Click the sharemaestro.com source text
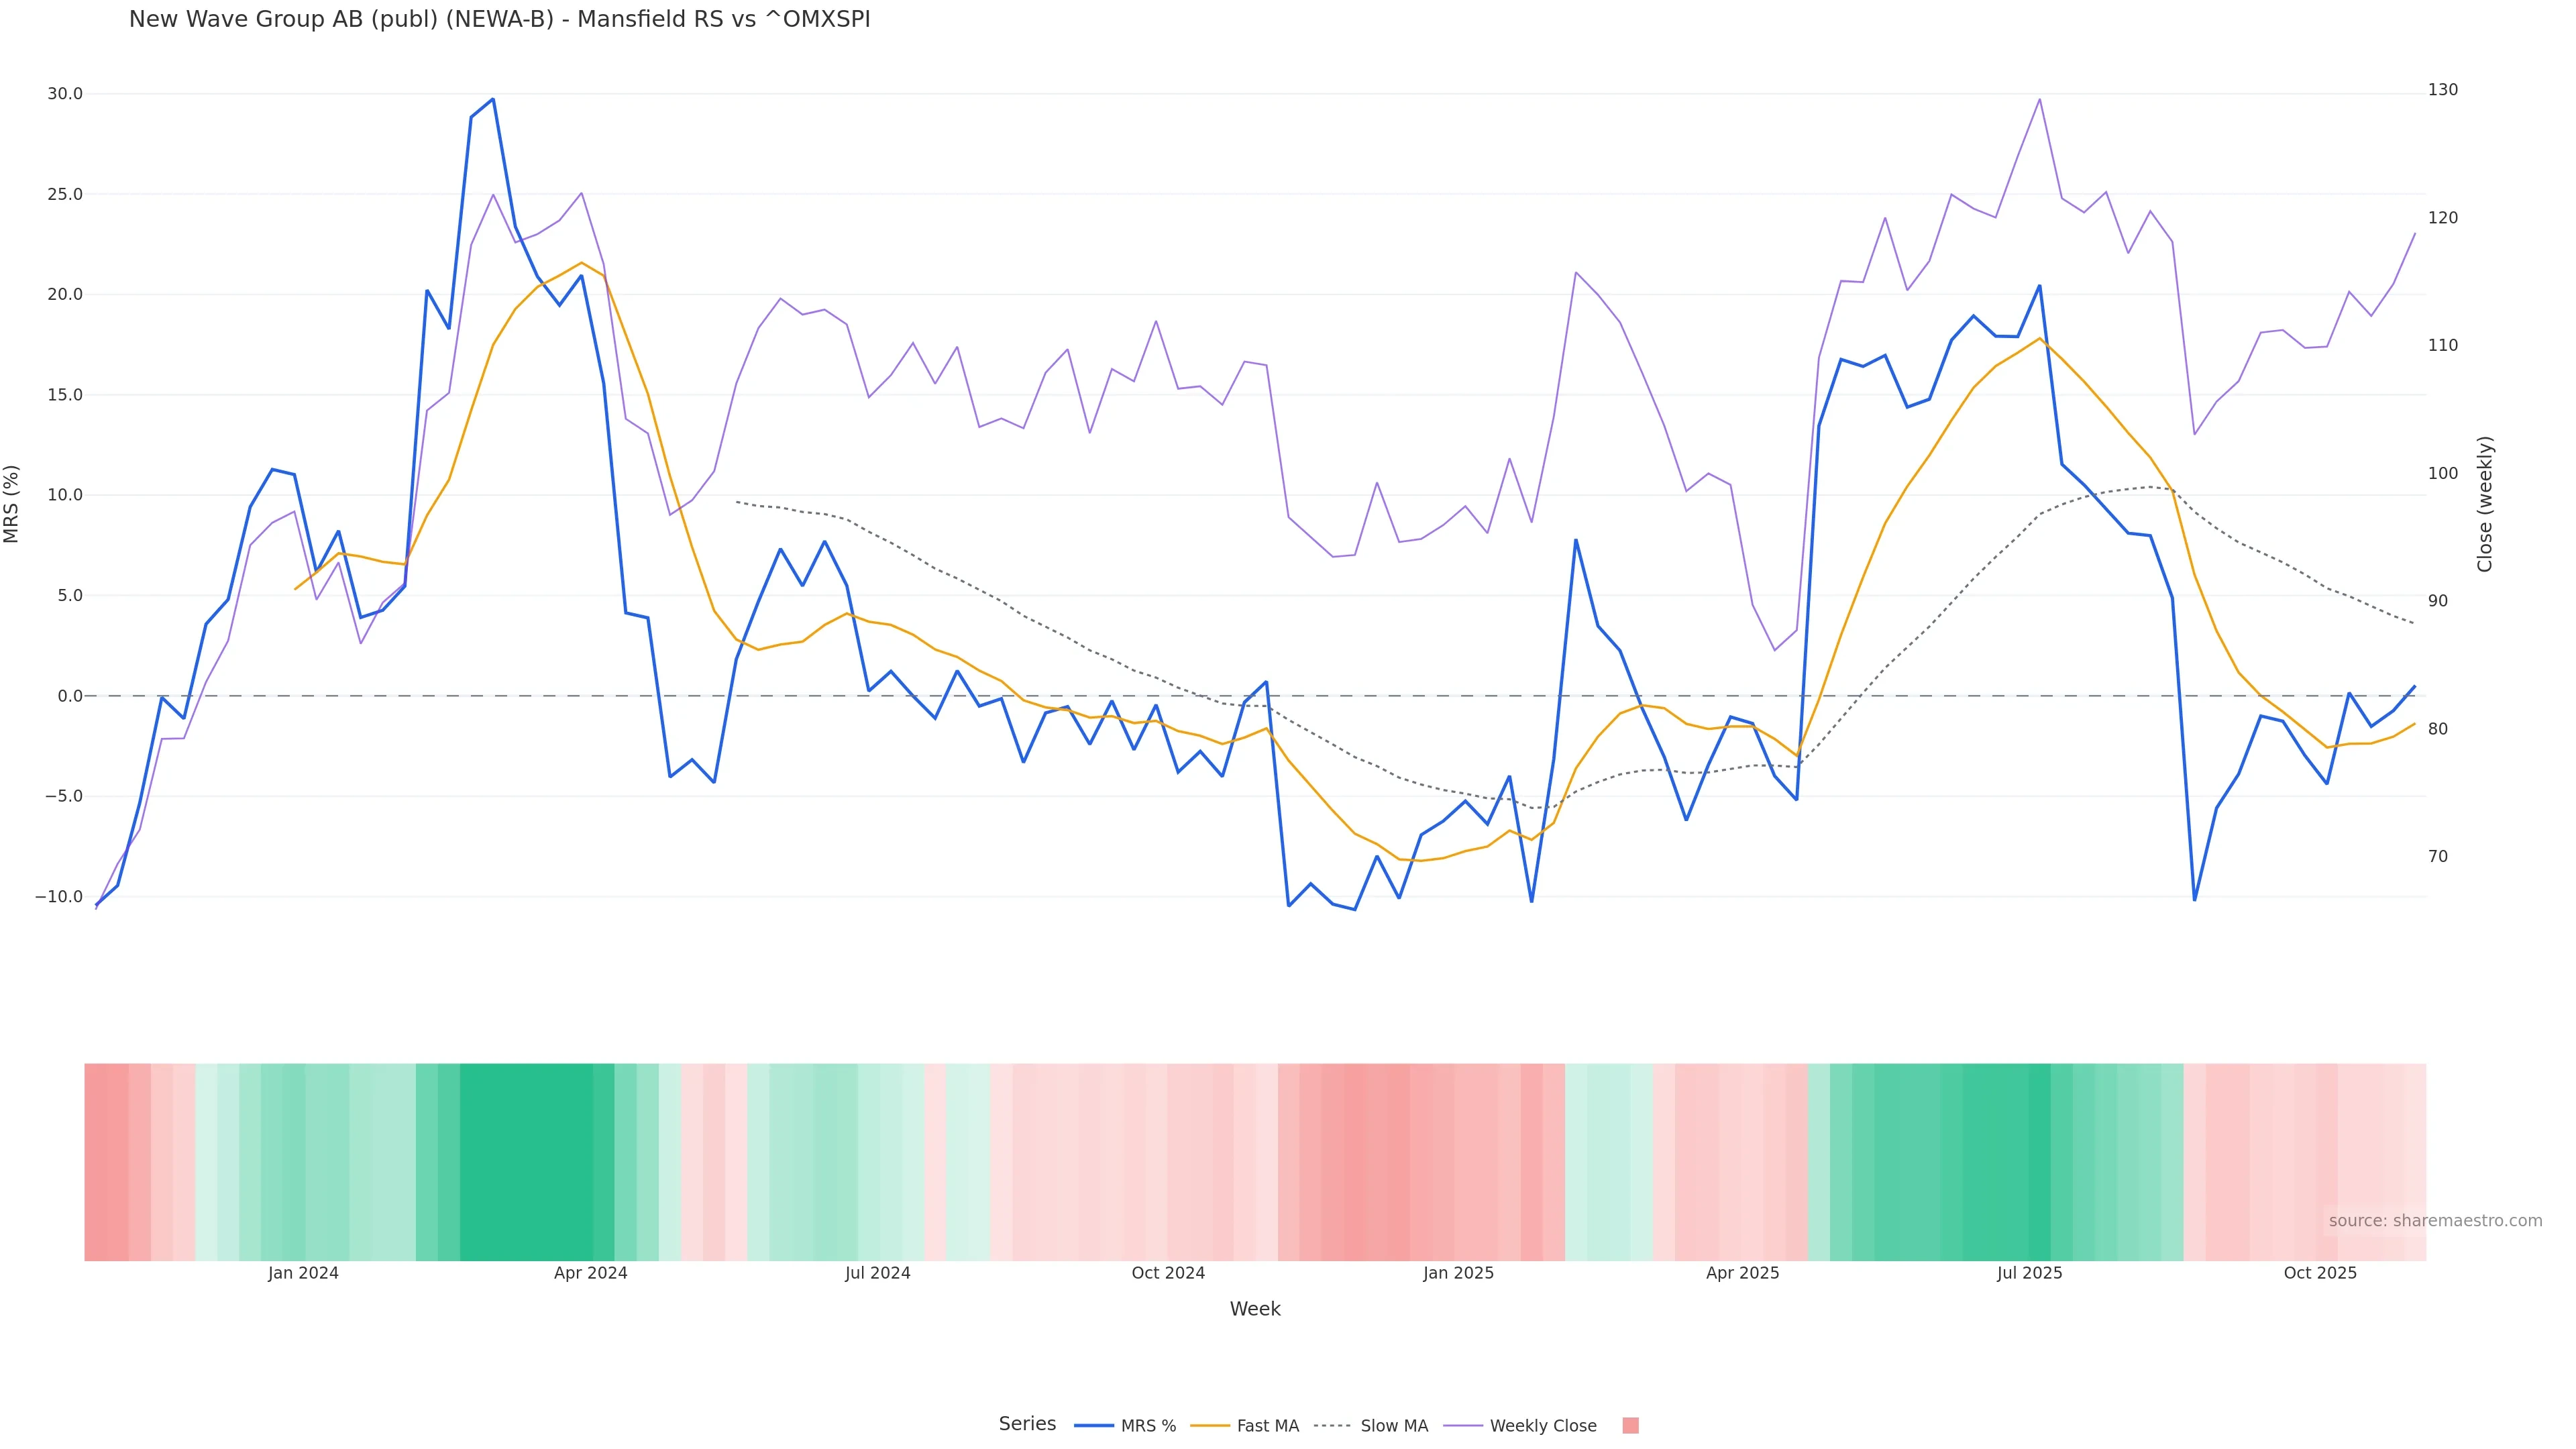Viewport: 2576px width, 1449px height. [x=2434, y=1221]
